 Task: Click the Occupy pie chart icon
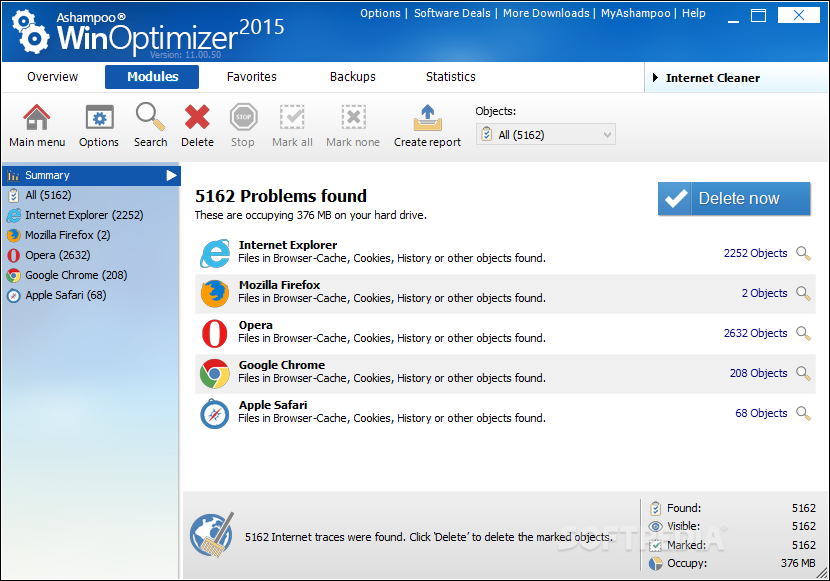655,564
